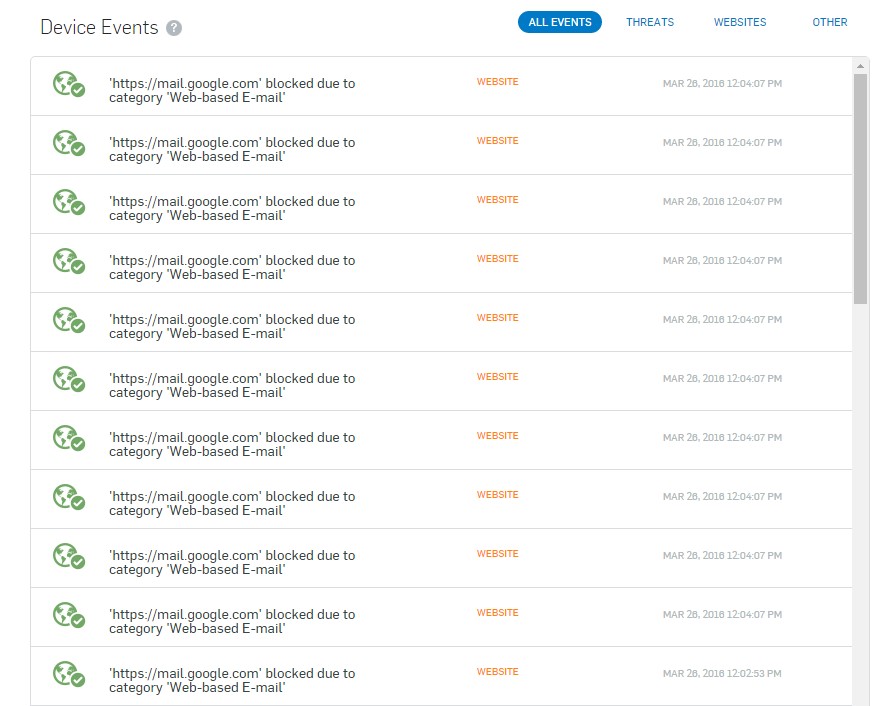Click globe icon of 12:02:53 PM event

69,673
